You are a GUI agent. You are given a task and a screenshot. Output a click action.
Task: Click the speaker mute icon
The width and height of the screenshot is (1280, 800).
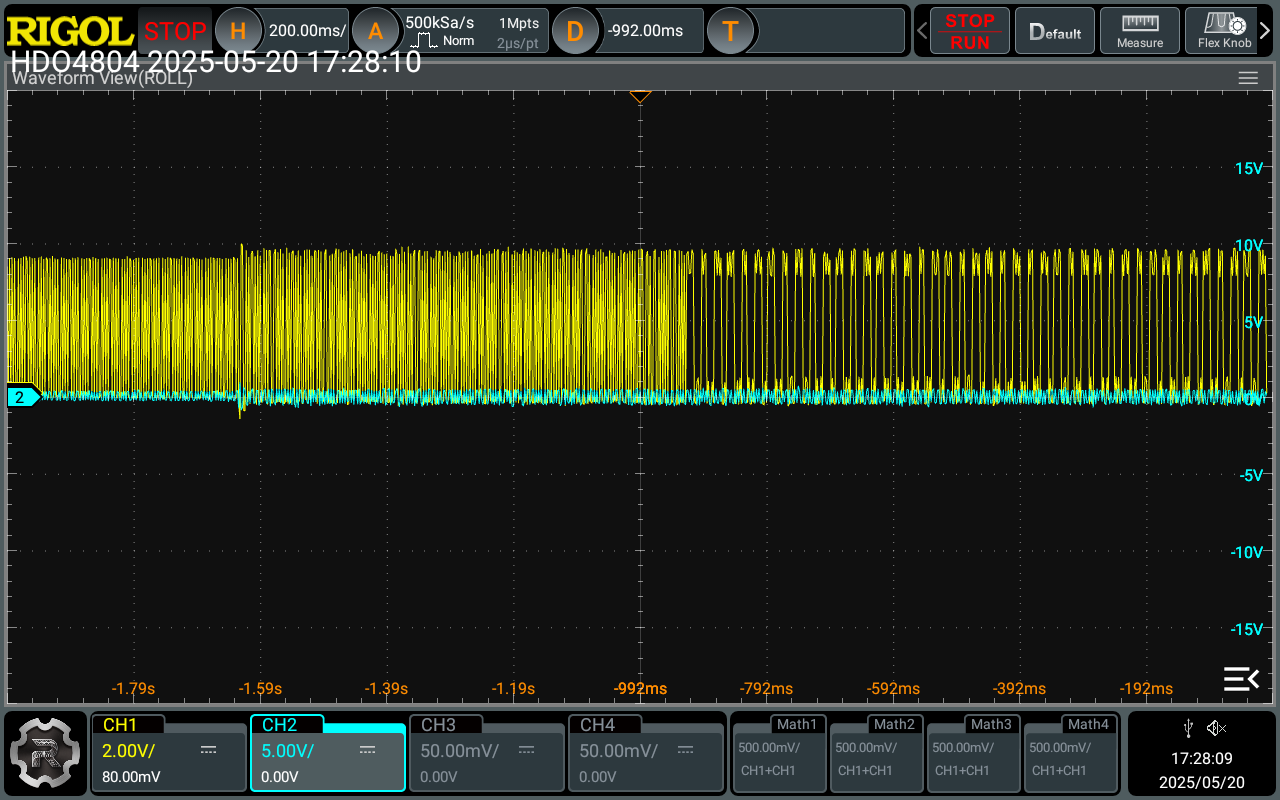[x=1216, y=727]
